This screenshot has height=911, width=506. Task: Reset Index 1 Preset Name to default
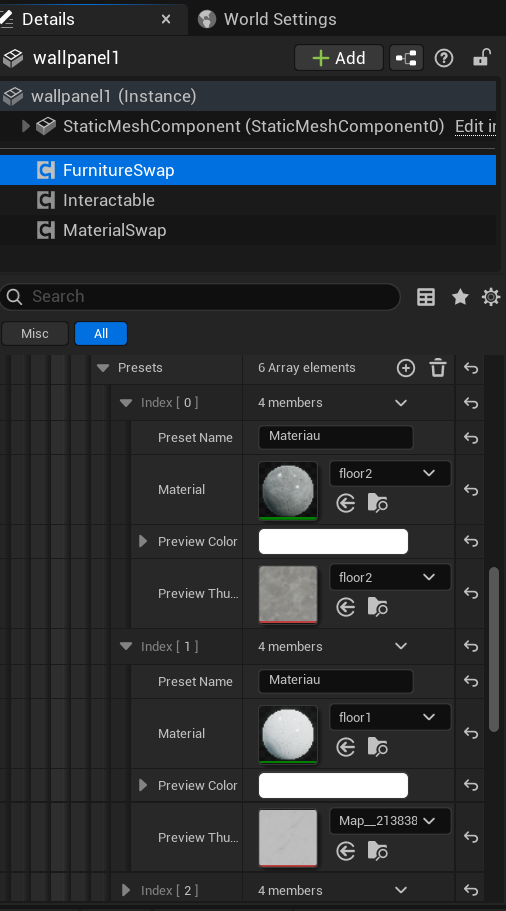471,681
